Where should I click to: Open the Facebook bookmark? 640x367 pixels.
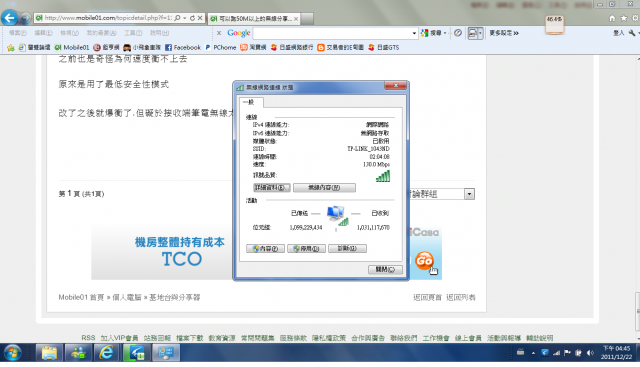(183, 47)
